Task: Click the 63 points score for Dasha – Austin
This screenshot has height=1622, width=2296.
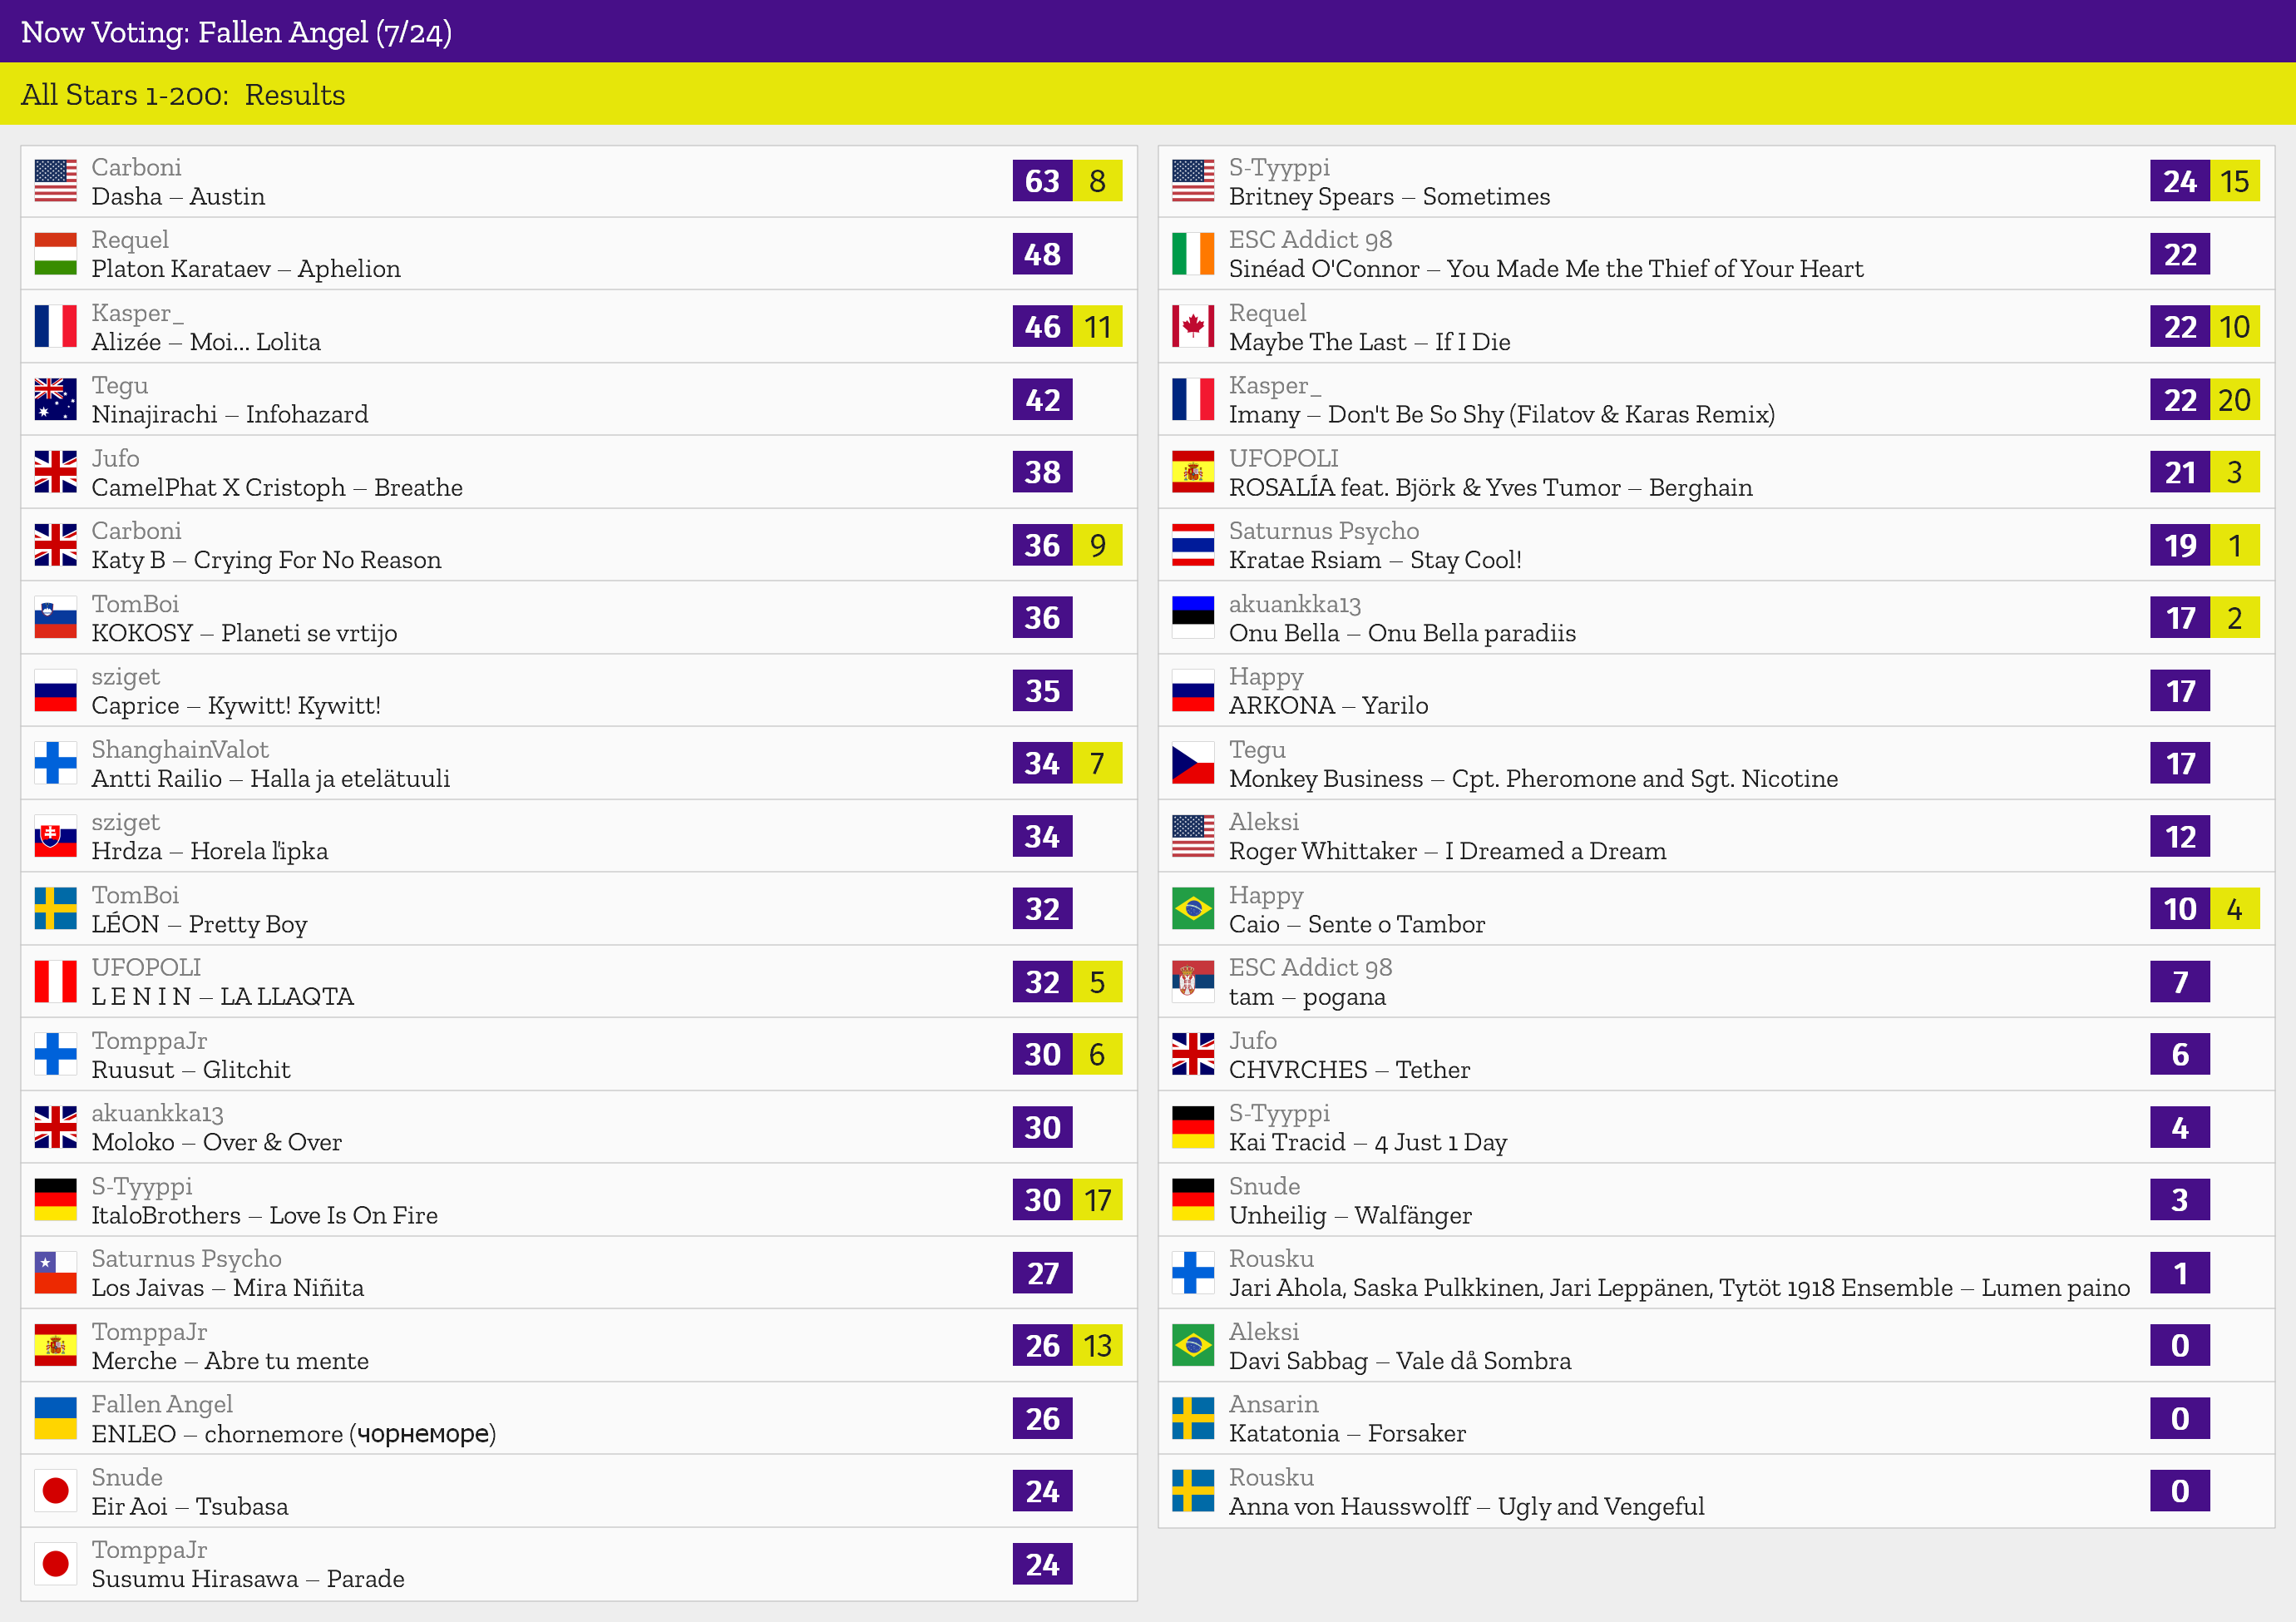Action: pyautogui.click(x=1042, y=181)
